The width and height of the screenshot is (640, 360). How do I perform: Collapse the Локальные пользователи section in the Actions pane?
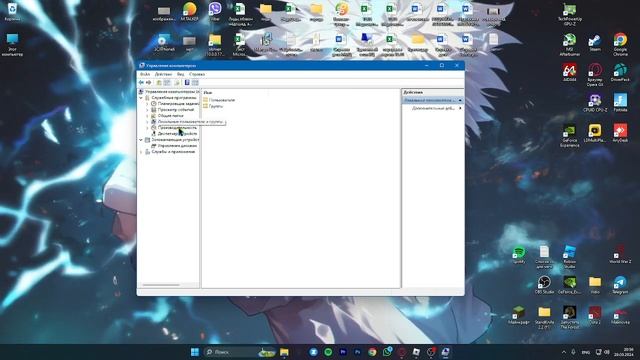pos(460,100)
